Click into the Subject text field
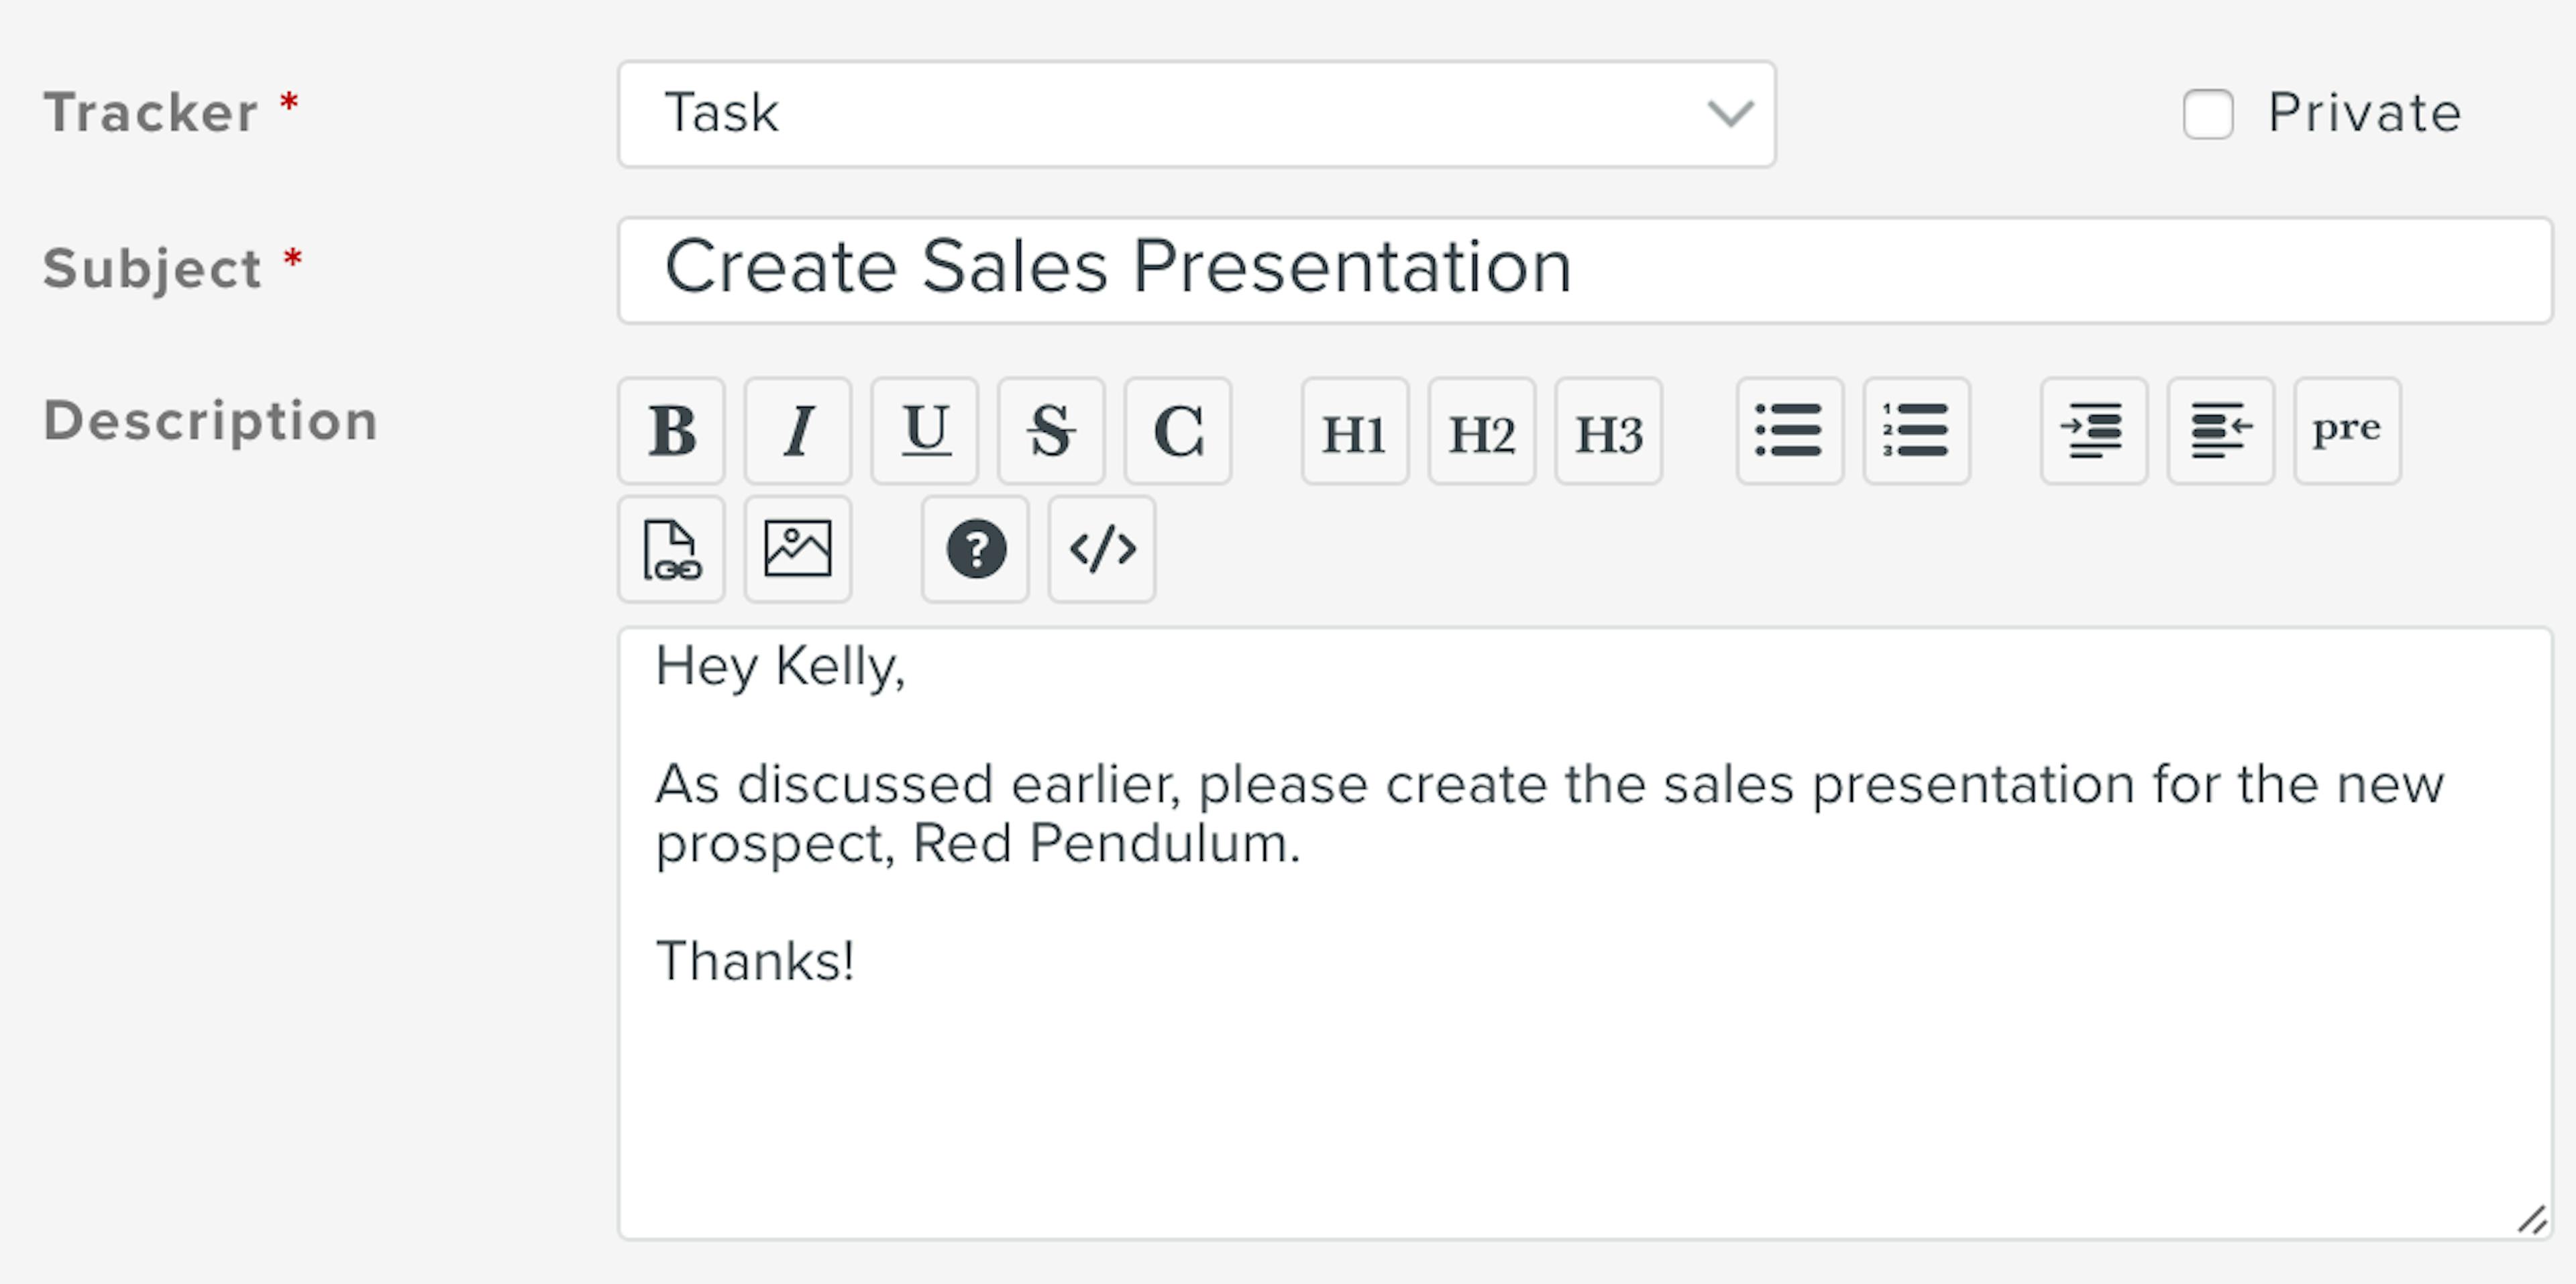The width and height of the screenshot is (2576, 1284). tap(1584, 270)
